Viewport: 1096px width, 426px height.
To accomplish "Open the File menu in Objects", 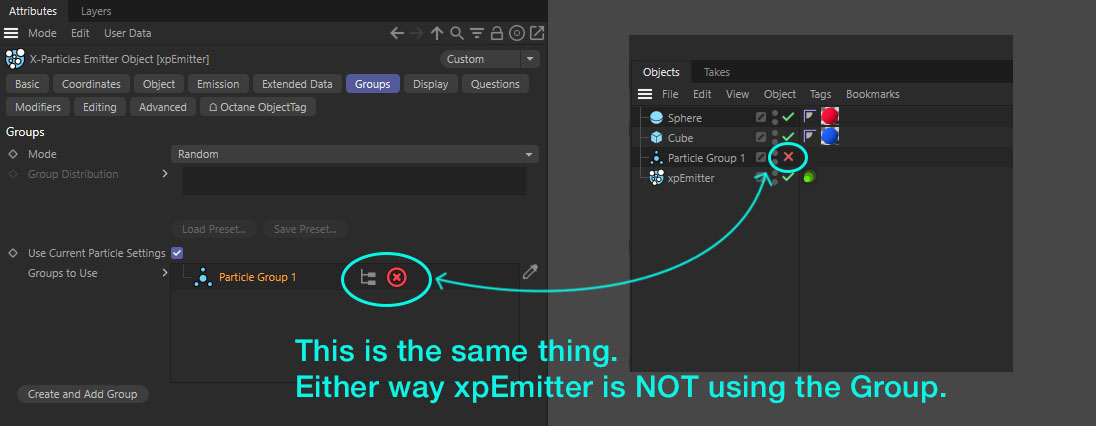I will click(670, 94).
